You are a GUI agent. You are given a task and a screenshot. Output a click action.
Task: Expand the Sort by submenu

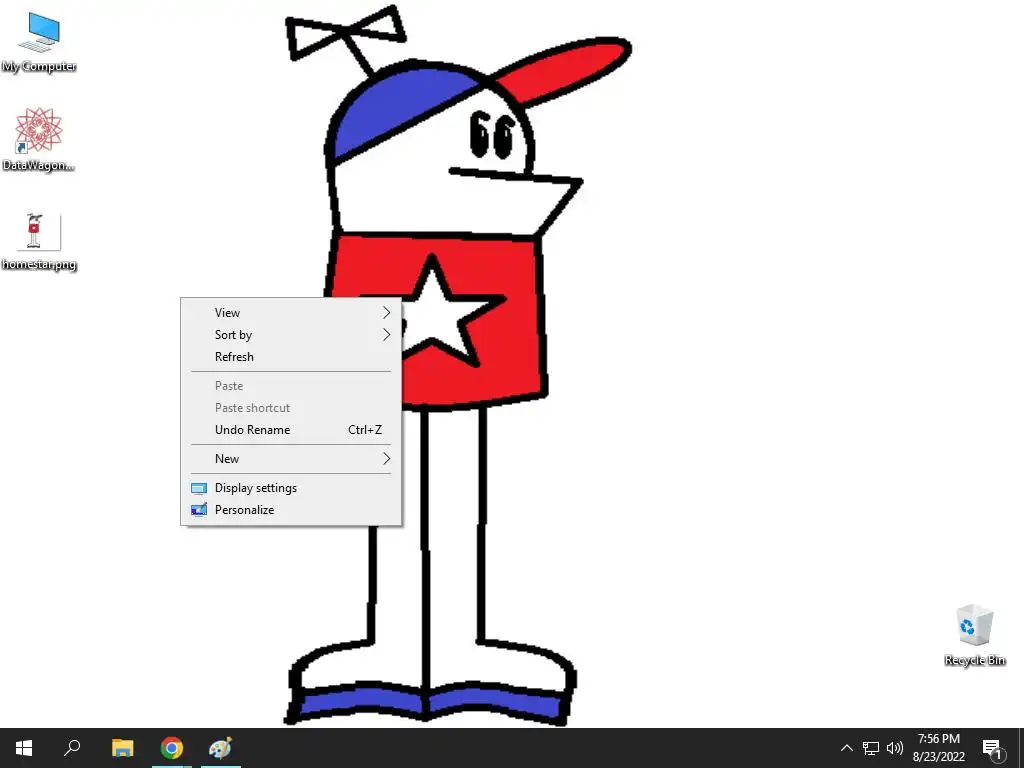point(291,335)
